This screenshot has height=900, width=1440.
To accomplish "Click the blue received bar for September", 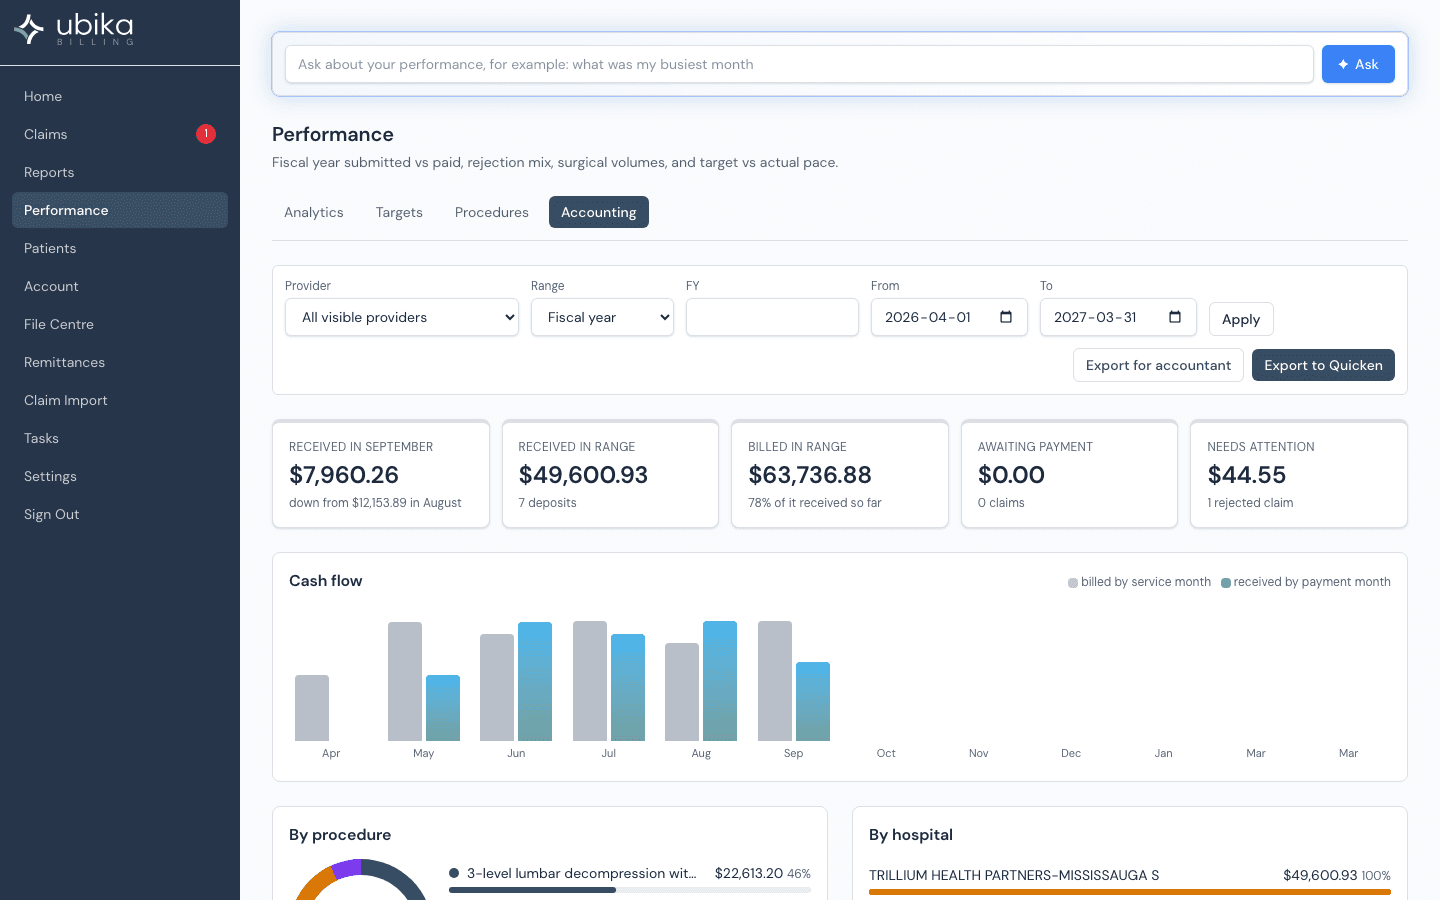I will pyautogui.click(x=813, y=702).
